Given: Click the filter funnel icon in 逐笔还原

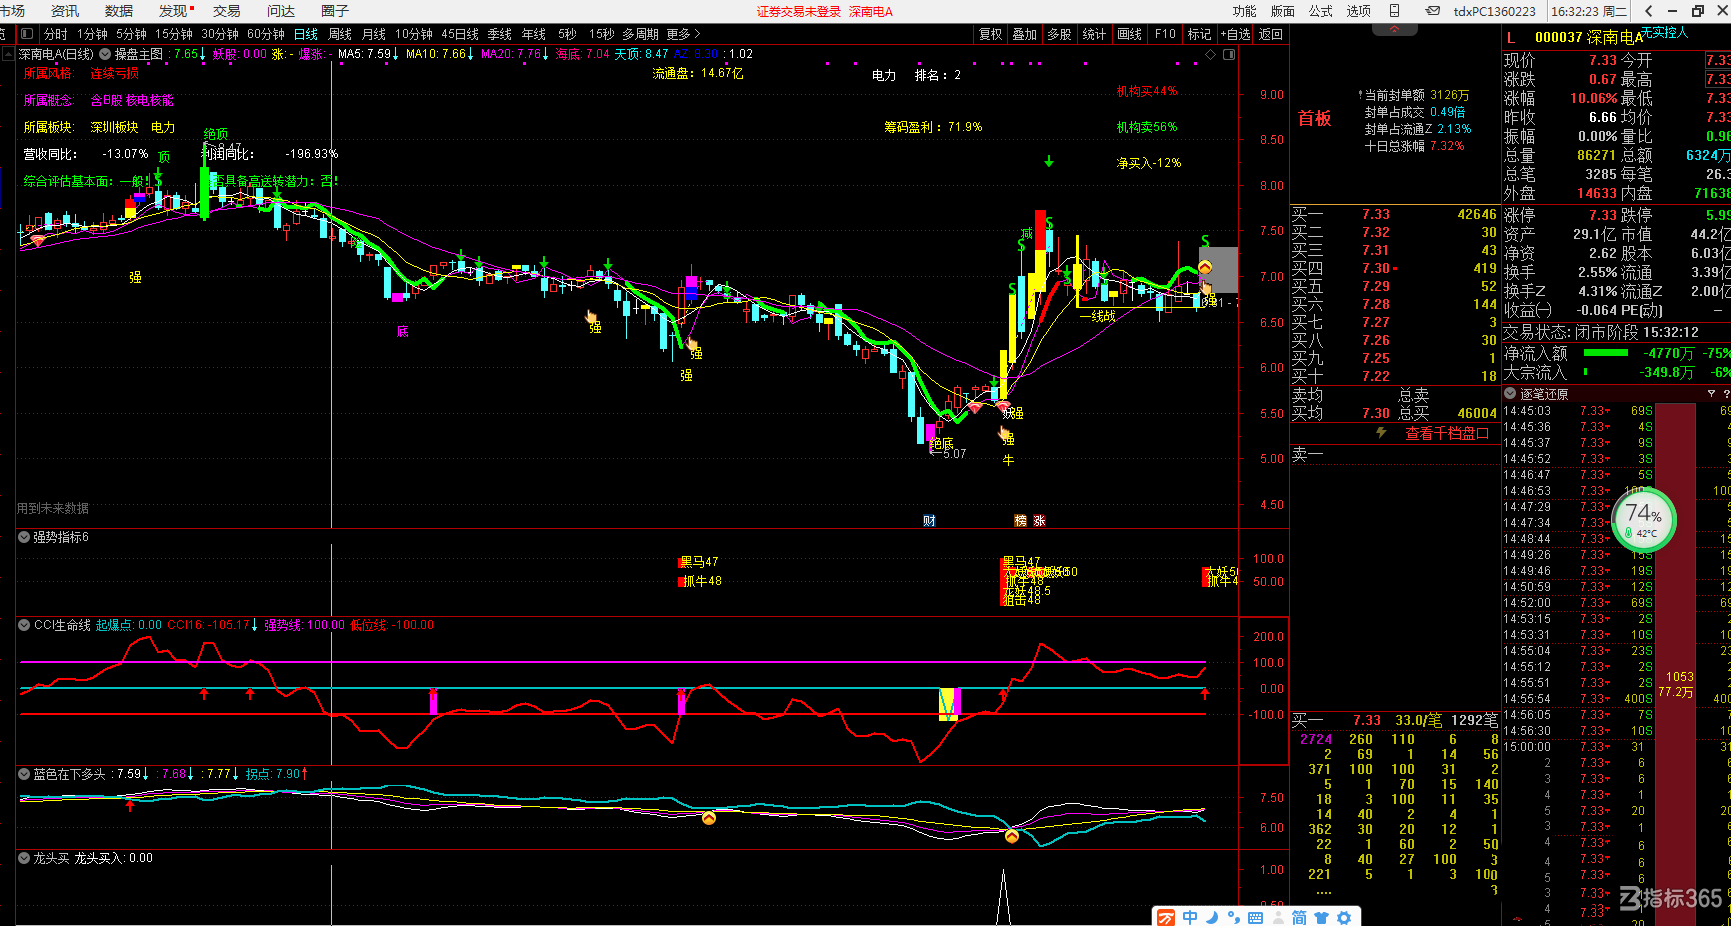Looking at the screenshot, I should (x=1711, y=394).
